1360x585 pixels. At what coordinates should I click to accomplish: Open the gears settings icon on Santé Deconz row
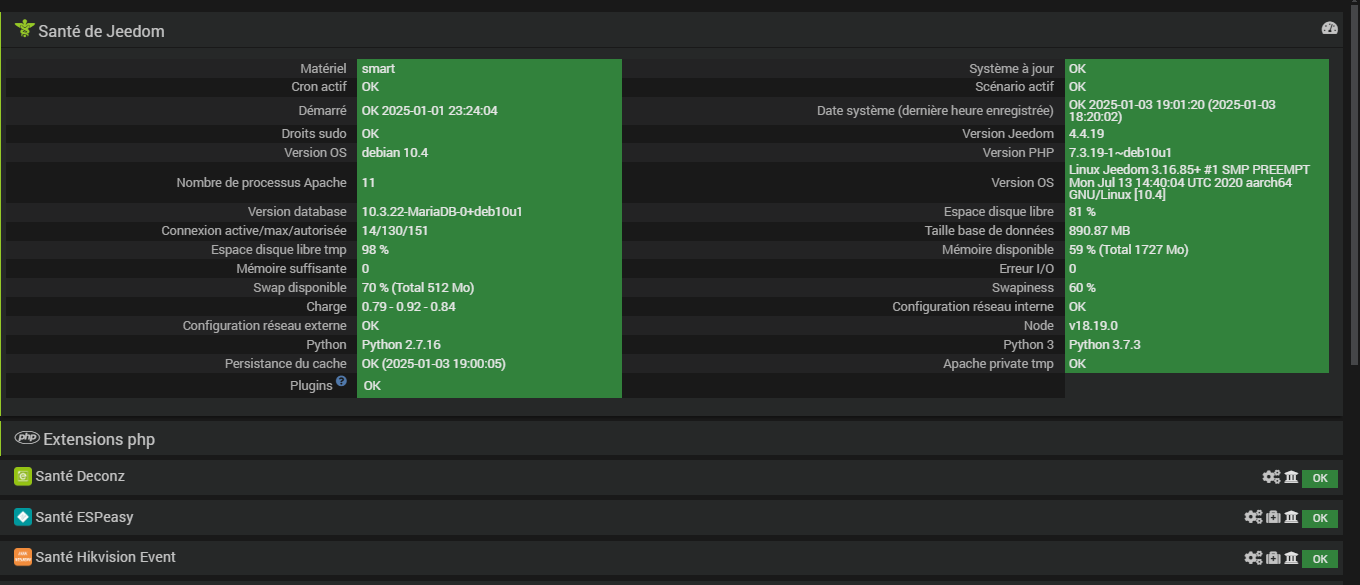point(1271,477)
